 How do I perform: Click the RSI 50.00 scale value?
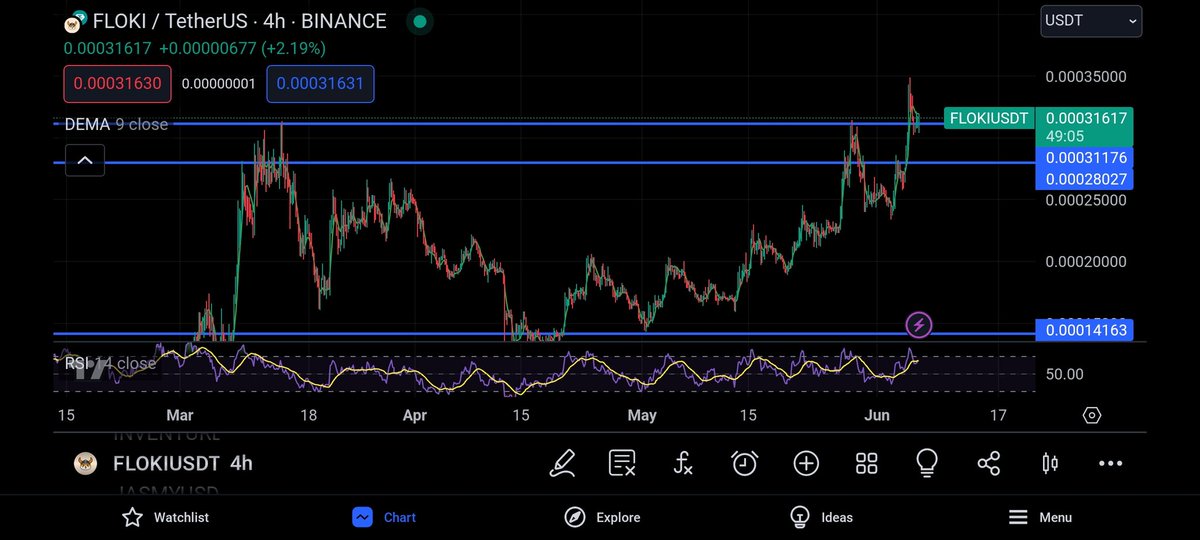tap(1064, 374)
